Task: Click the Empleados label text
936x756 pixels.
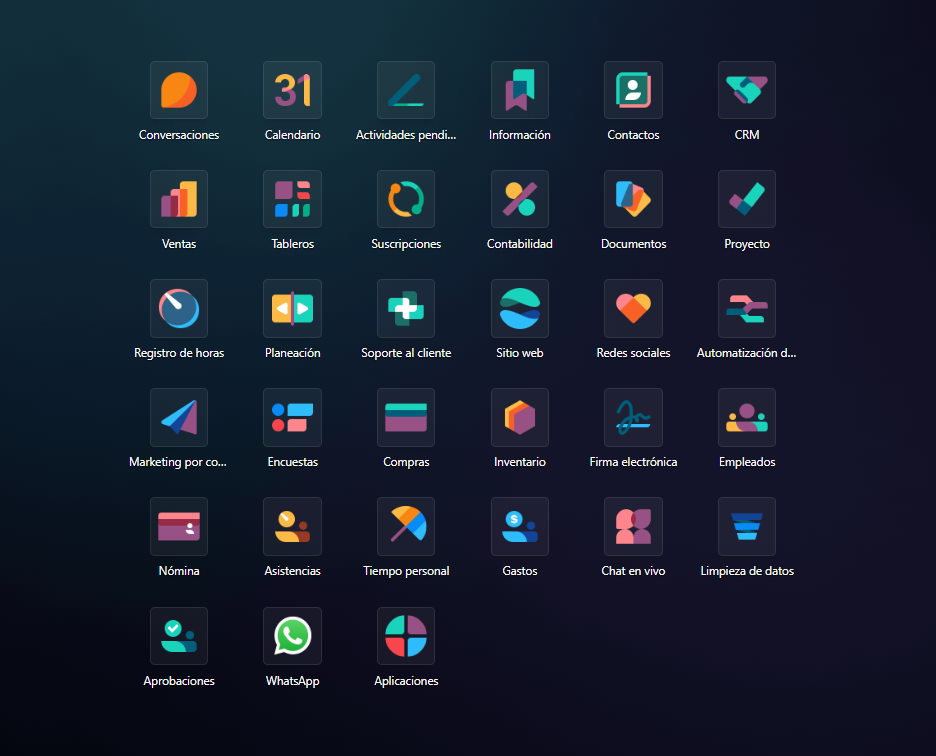Action: pyautogui.click(x=747, y=462)
